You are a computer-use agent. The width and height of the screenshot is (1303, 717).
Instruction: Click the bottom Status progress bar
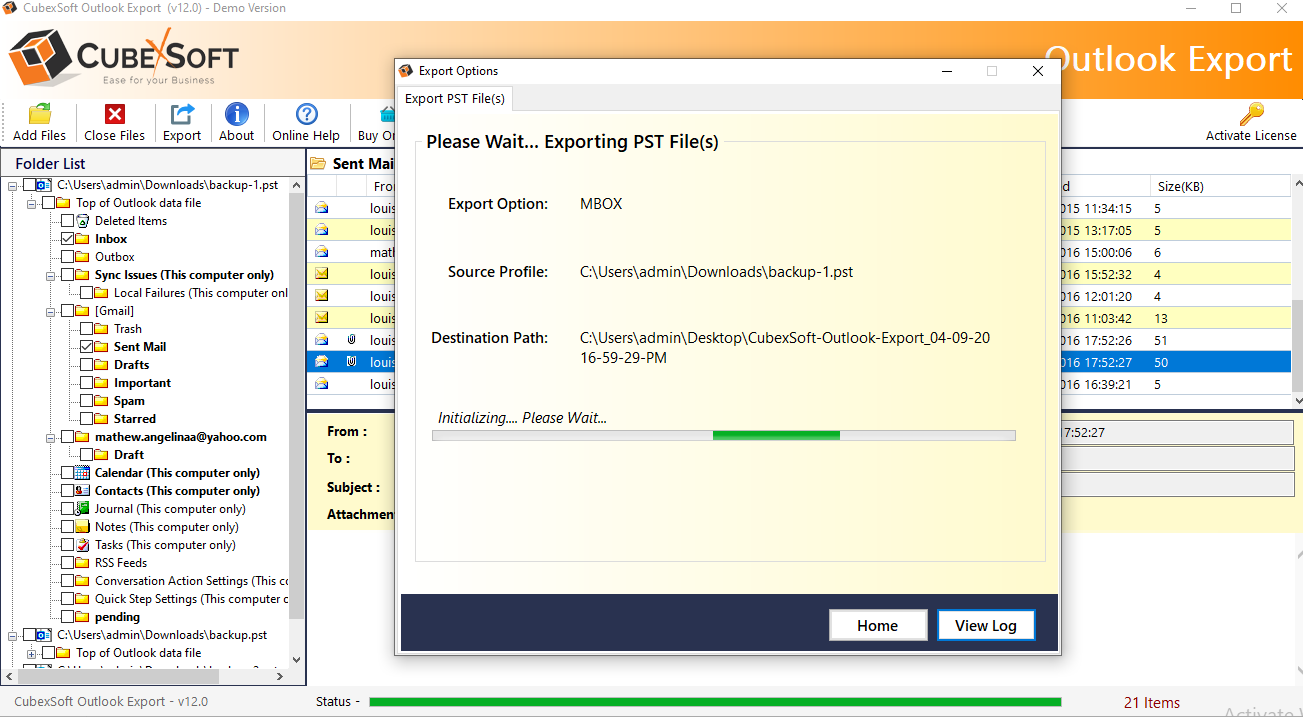(715, 702)
